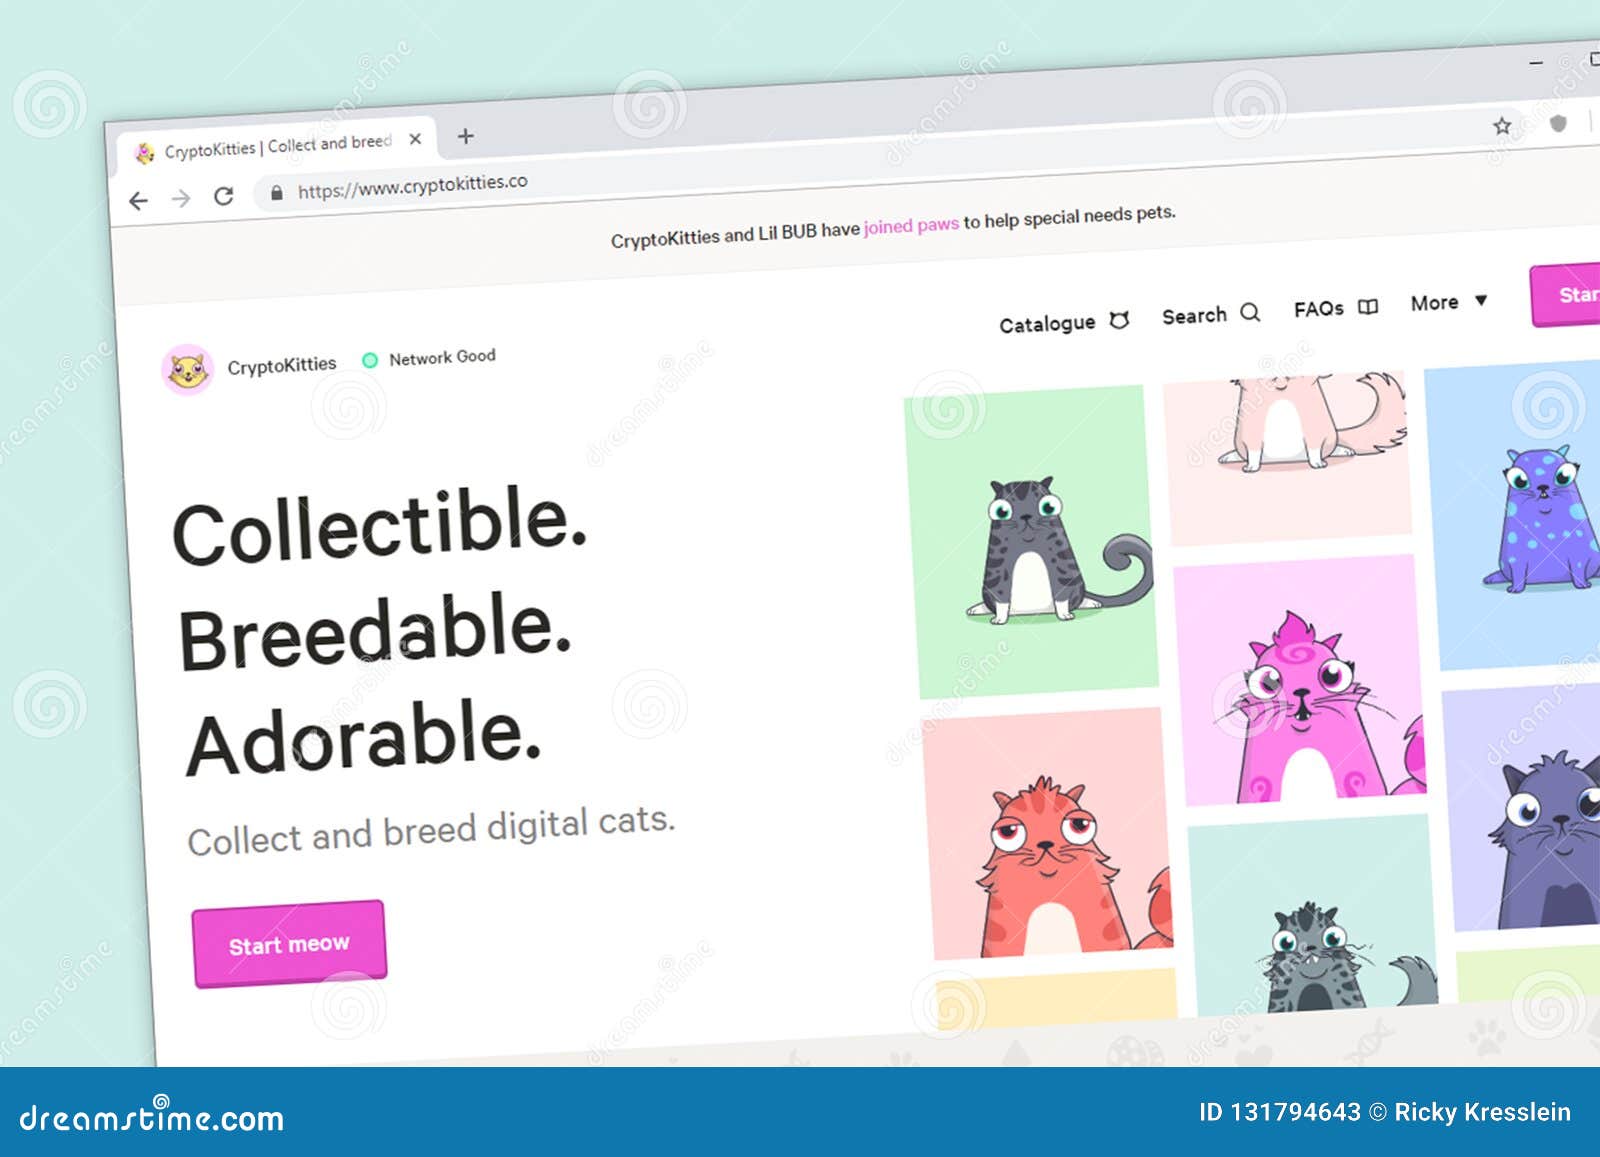Bookmark page using star icon

[1502, 126]
